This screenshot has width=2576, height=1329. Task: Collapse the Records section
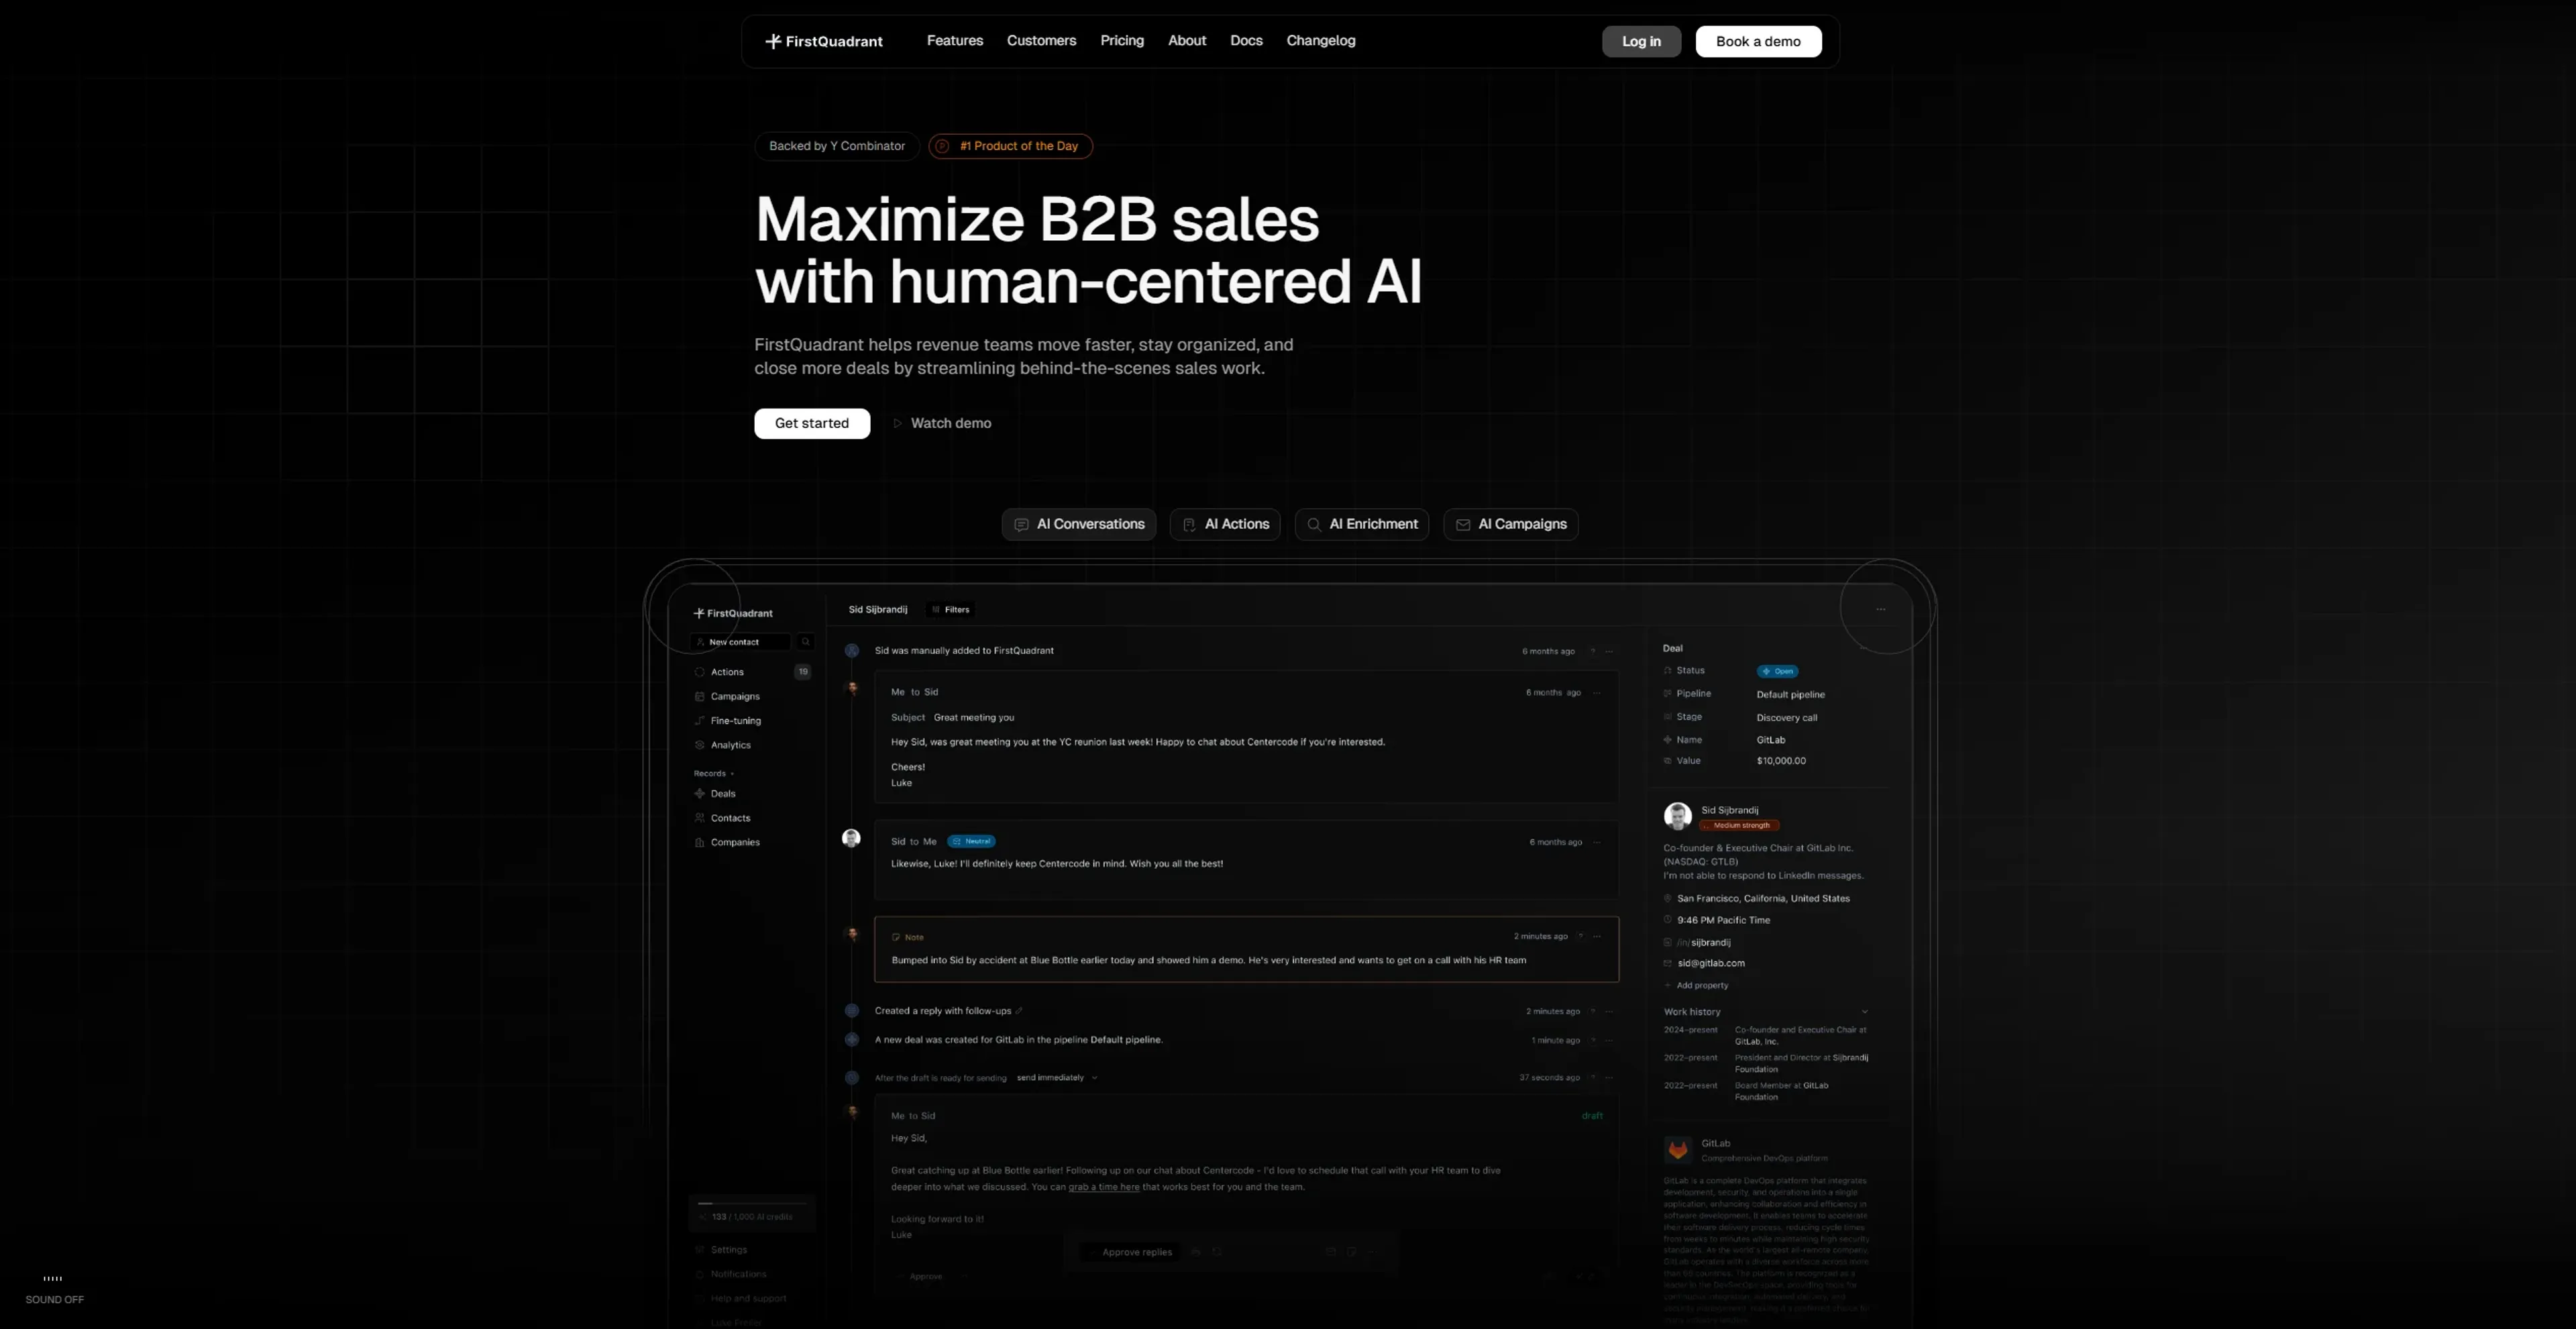(x=714, y=773)
